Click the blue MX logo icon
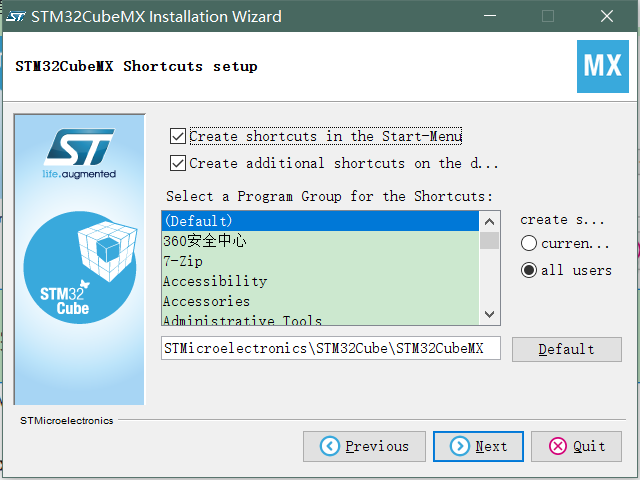 tap(602, 66)
